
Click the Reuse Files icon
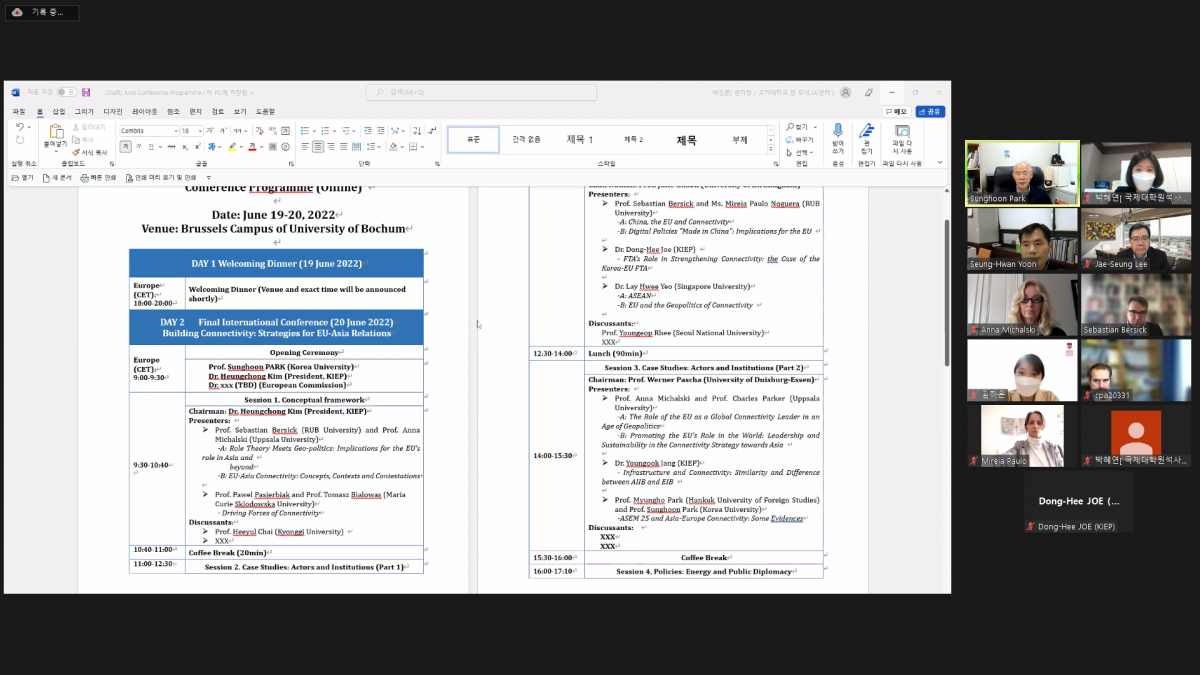[x=902, y=131]
